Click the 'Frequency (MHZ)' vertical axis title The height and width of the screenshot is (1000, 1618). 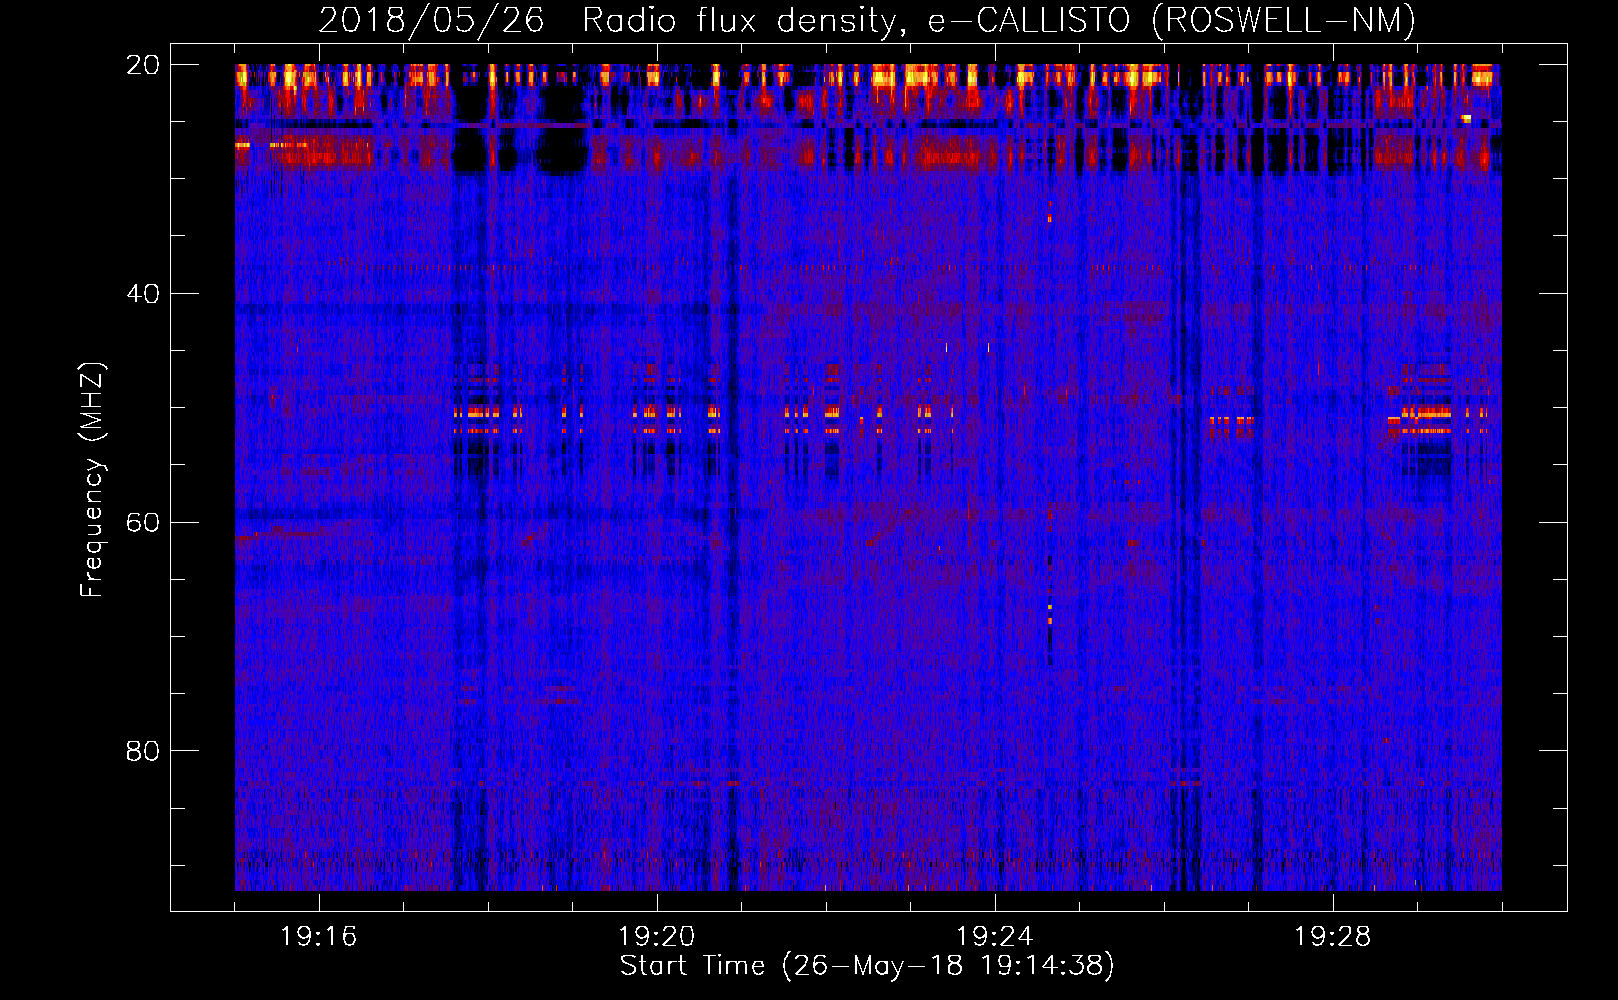pos(92,480)
